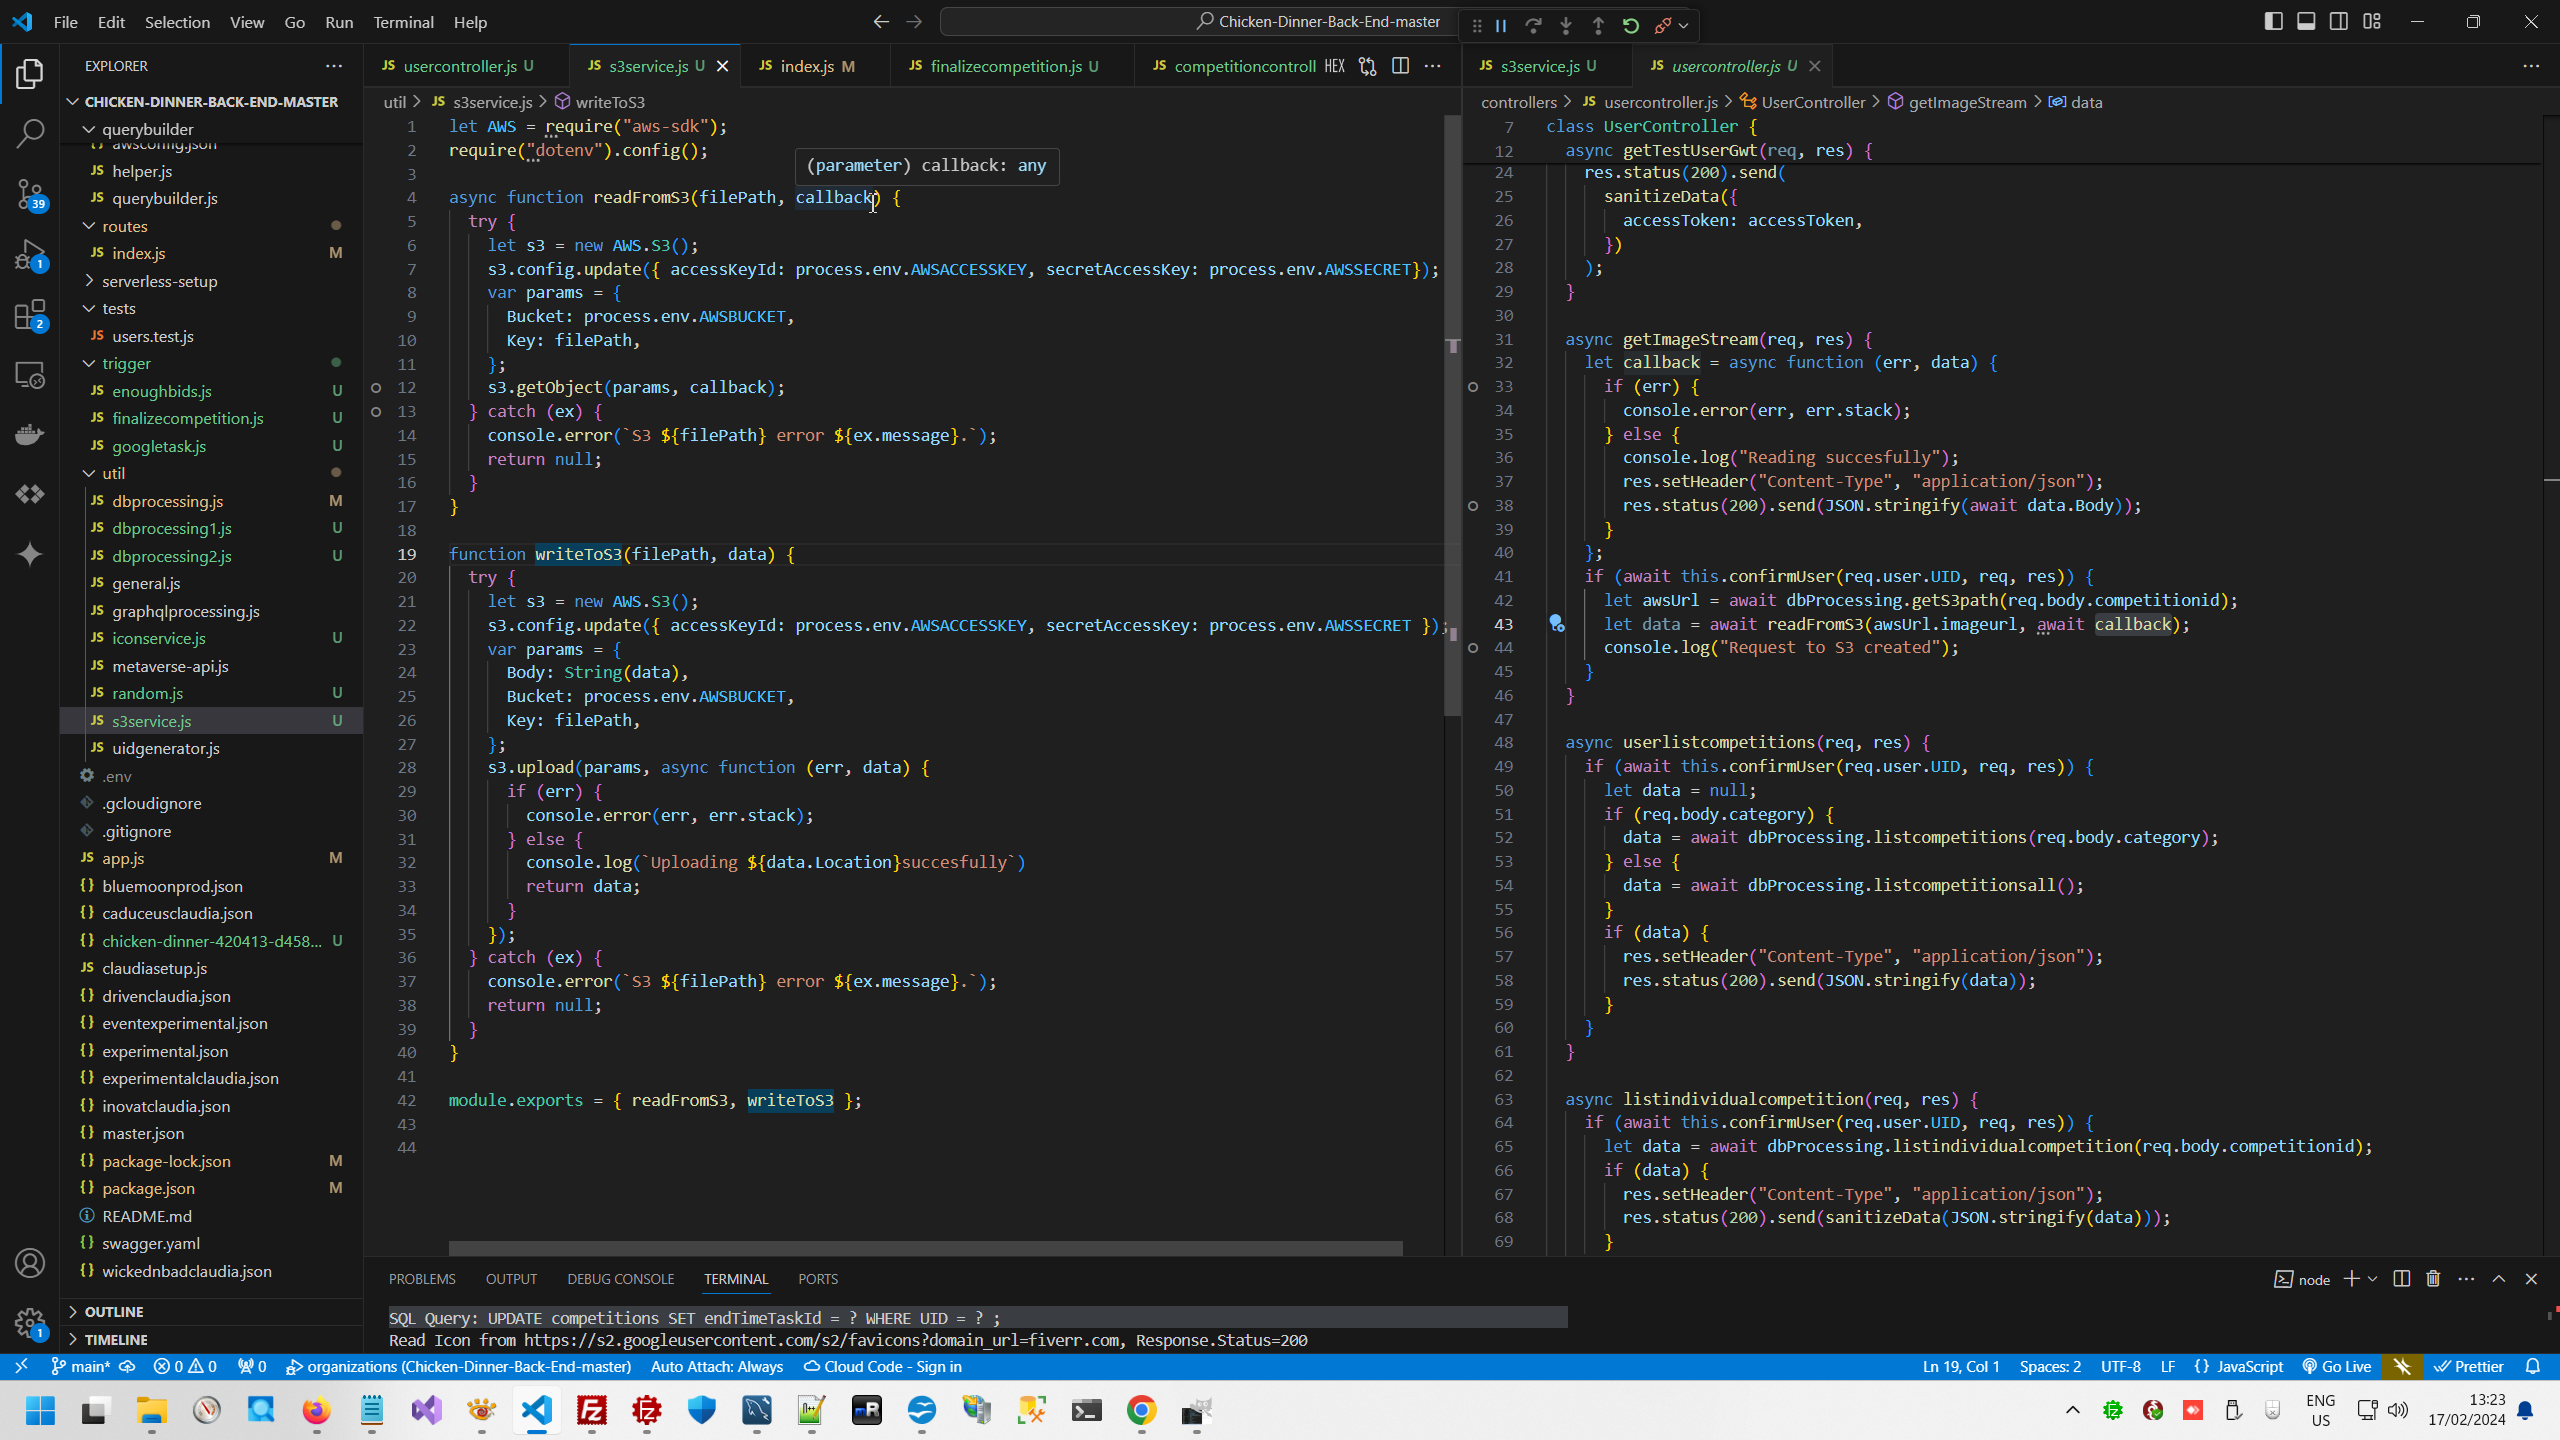This screenshot has height=1440, width=2560.
Task: Open the Extensions view
Action: pyautogui.click(x=30, y=316)
